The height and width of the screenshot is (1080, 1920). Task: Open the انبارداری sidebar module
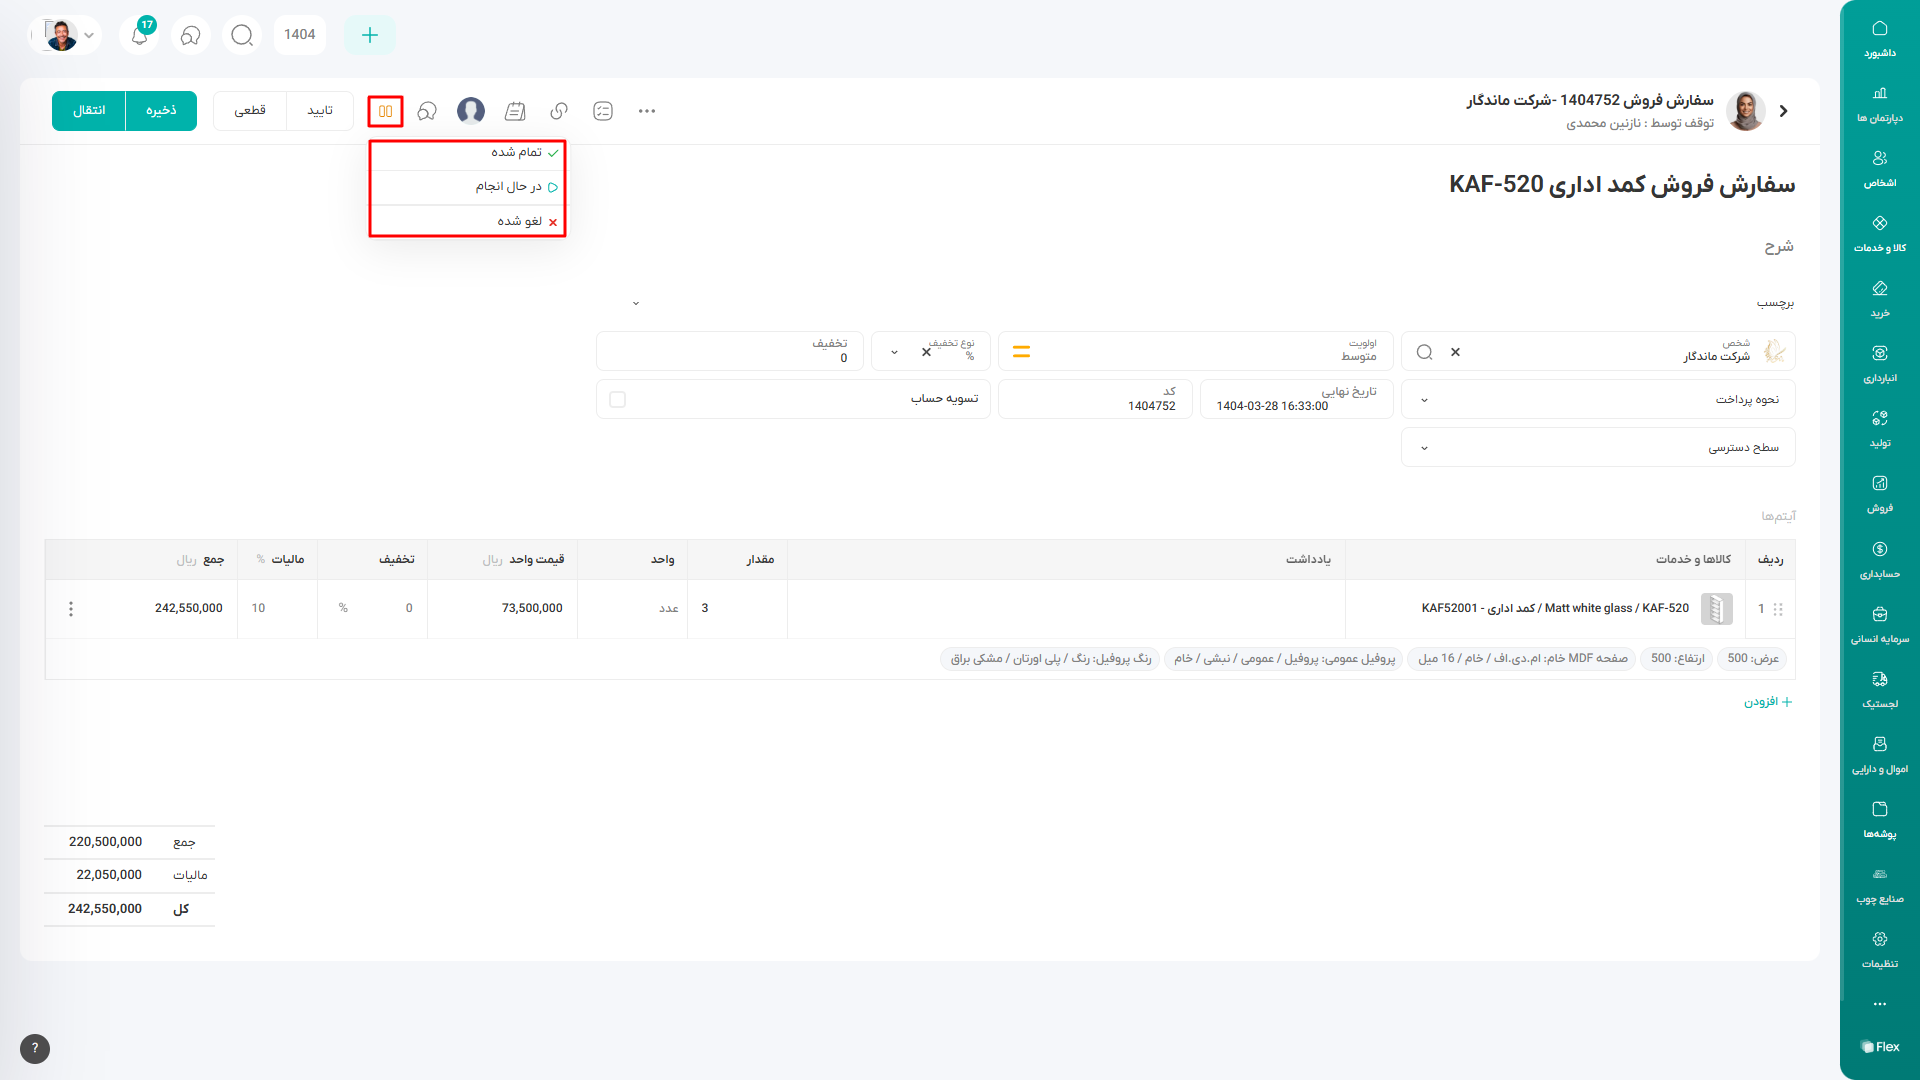[1879, 364]
